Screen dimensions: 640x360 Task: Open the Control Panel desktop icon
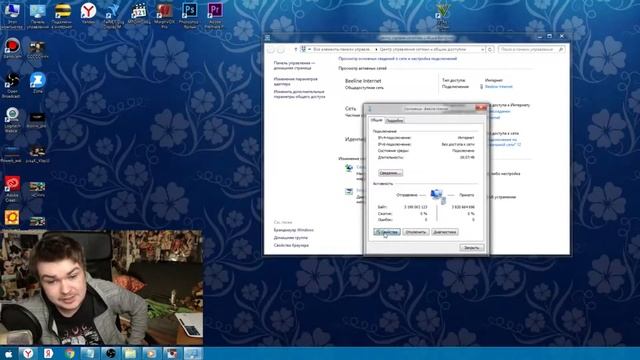click(x=38, y=15)
